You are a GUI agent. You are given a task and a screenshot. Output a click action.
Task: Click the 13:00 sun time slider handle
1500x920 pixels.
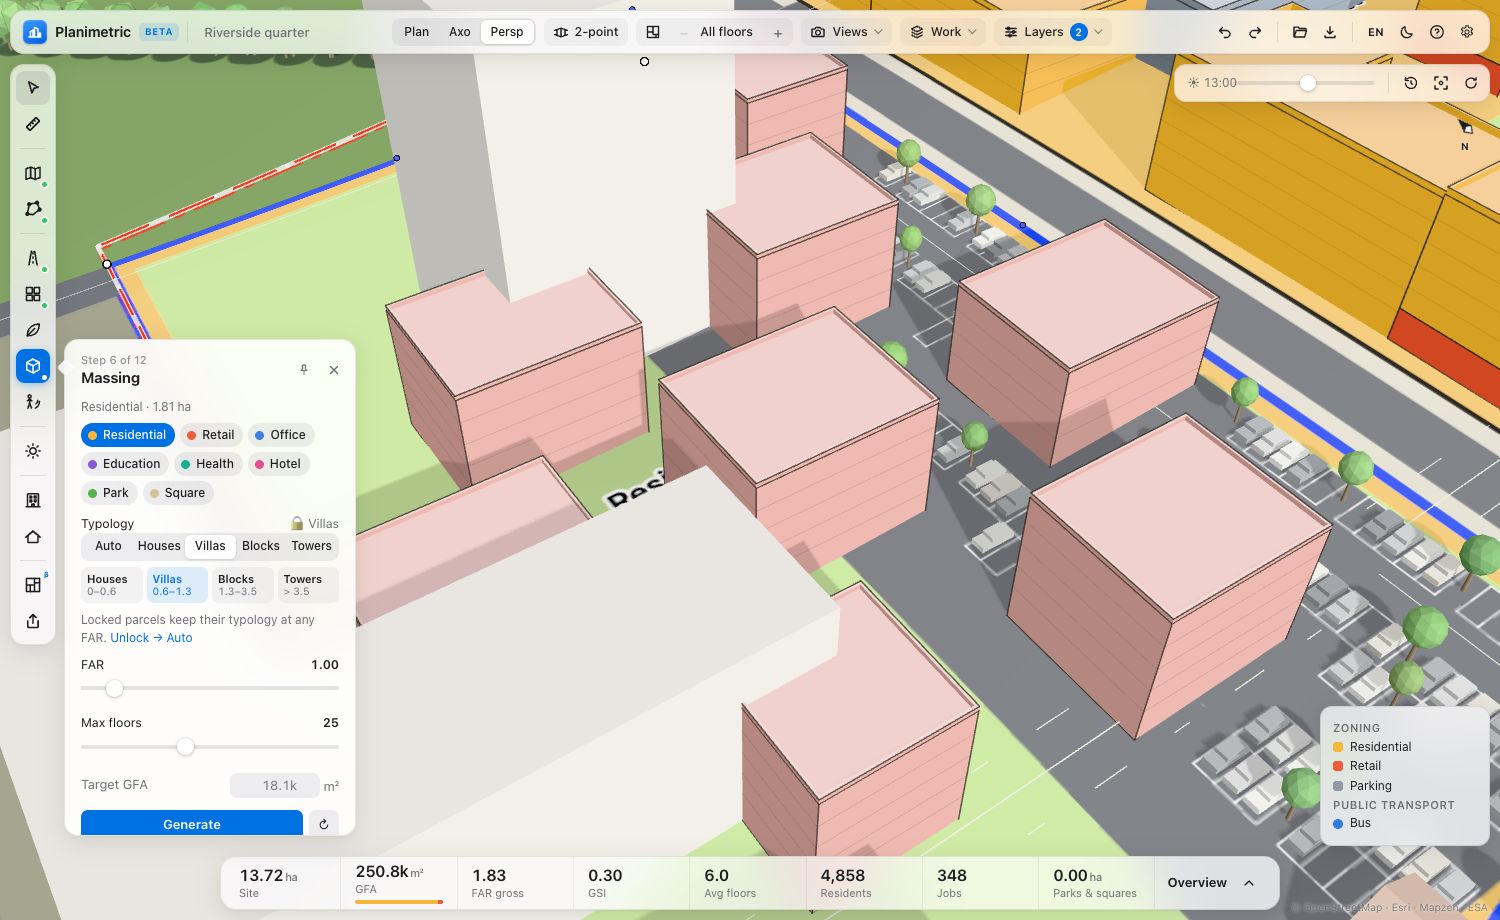pyautogui.click(x=1307, y=83)
